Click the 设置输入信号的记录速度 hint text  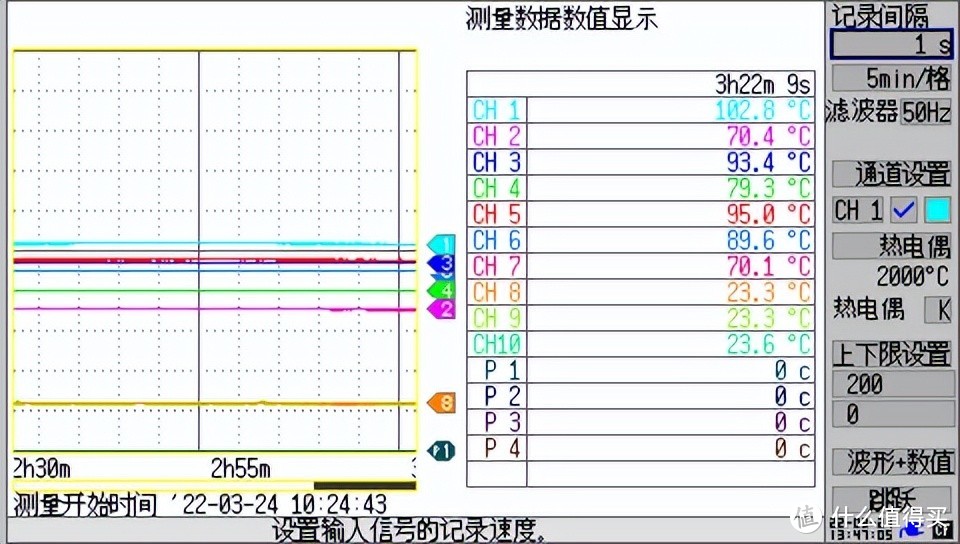click(x=409, y=530)
